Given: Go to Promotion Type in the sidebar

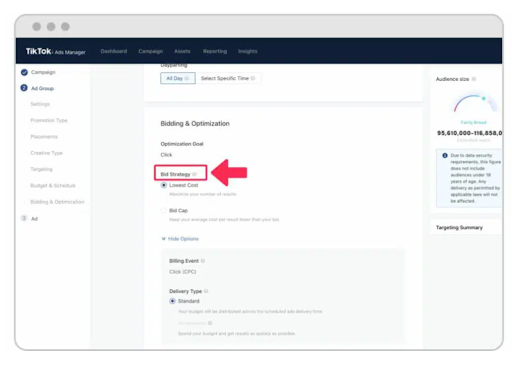Looking at the screenshot, I should pos(49,120).
